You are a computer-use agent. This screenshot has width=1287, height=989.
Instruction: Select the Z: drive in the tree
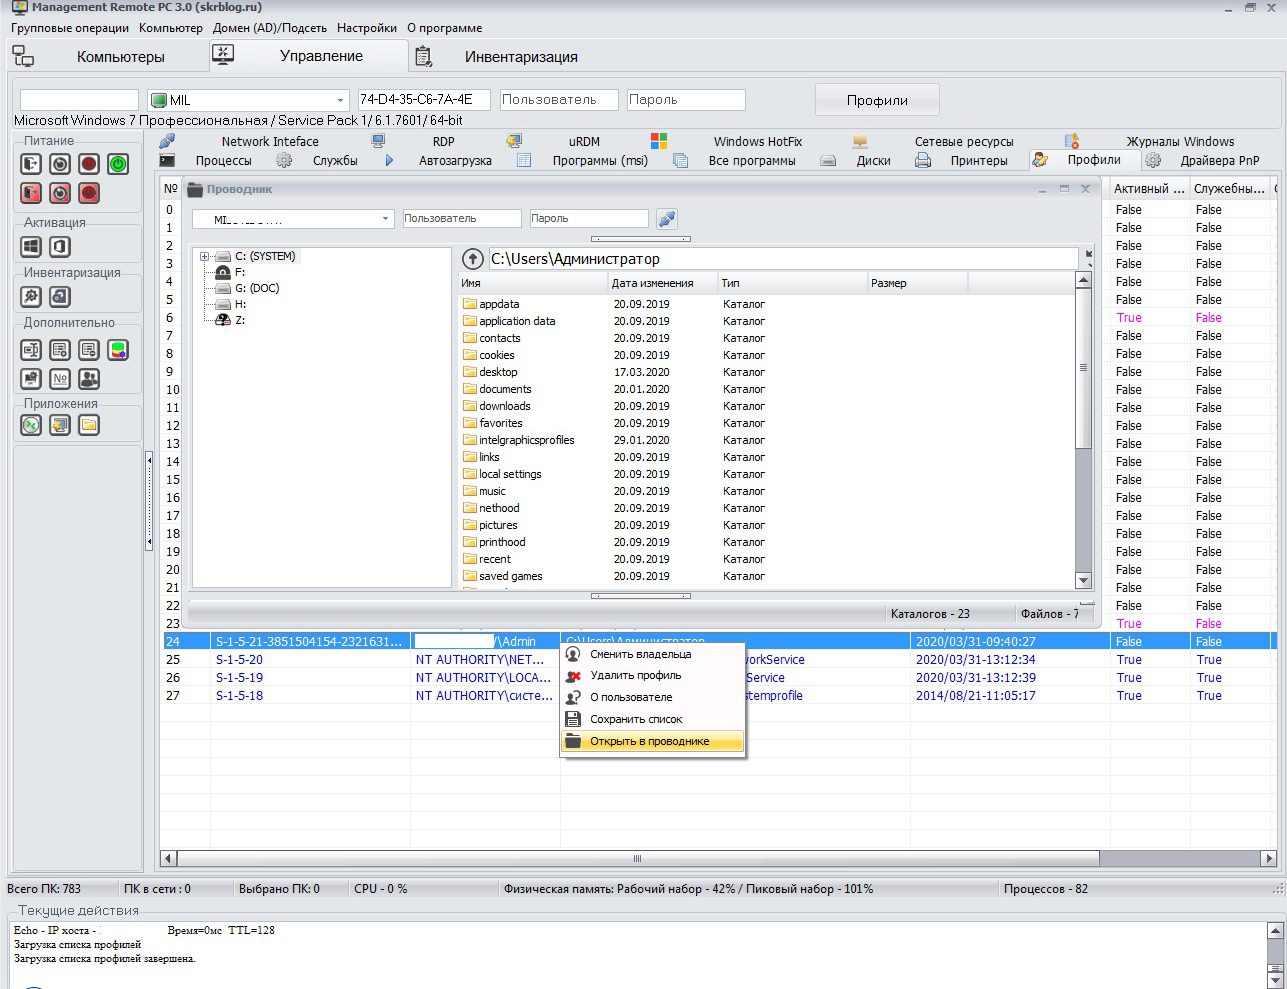pos(240,320)
